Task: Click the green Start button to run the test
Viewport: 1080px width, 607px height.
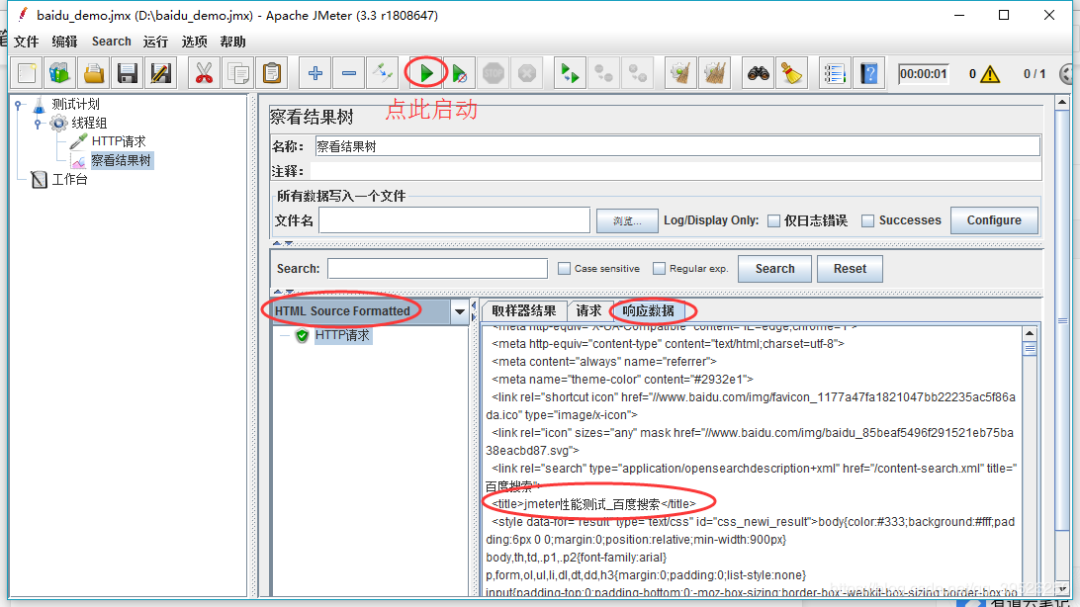Action: pos(424,72)
